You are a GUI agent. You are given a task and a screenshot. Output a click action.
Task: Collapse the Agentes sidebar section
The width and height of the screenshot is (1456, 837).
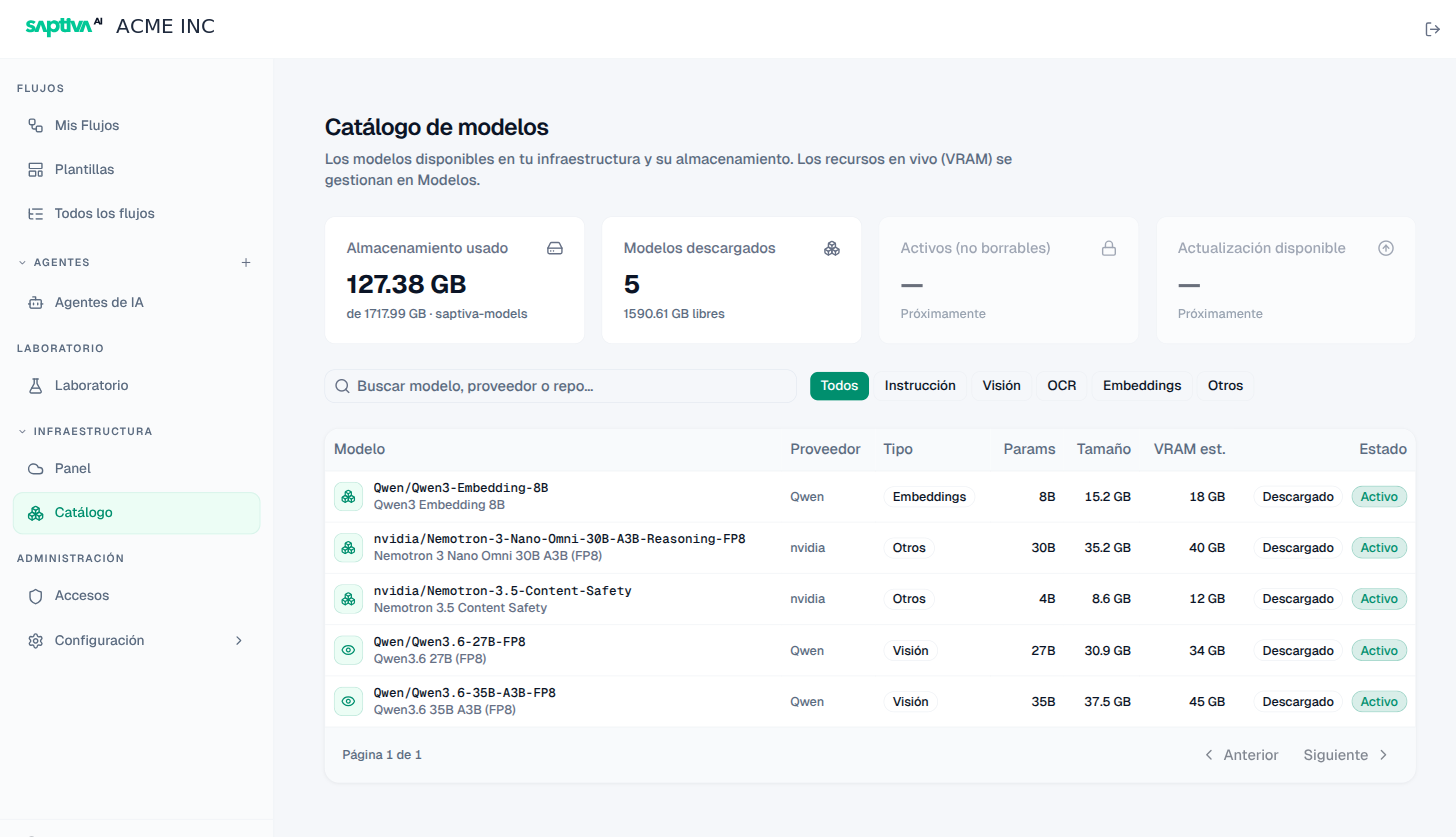pyautogui.click(x=22, y=263)
